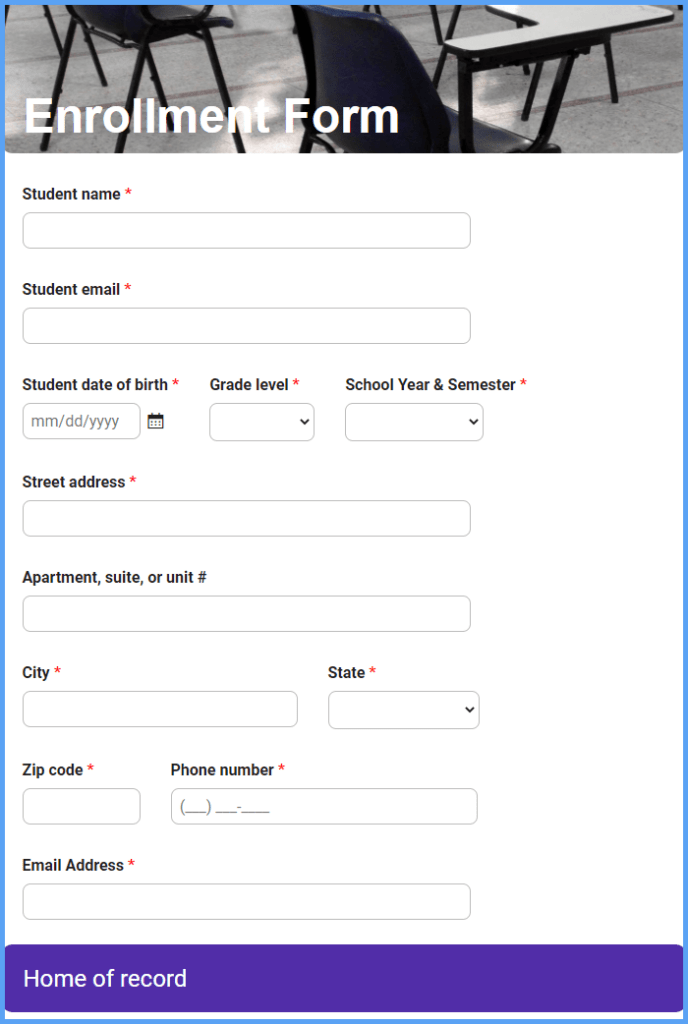Click the Home of record section header
Image resolution: width=688 pixels, height=1024 pixels.
coord(105,979)
